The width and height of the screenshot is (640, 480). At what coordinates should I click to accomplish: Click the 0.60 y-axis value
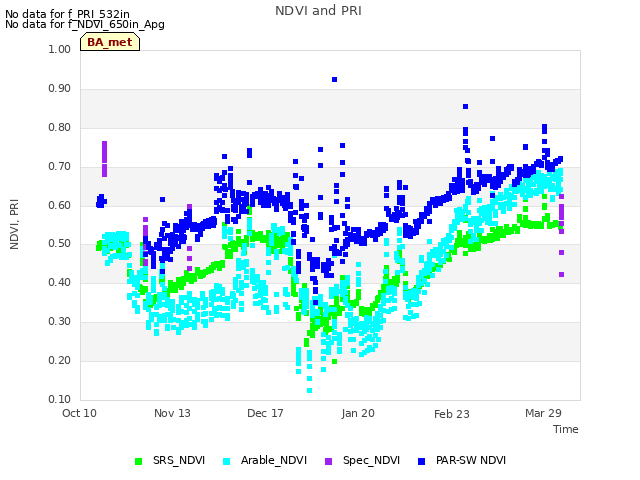[60, 205]
